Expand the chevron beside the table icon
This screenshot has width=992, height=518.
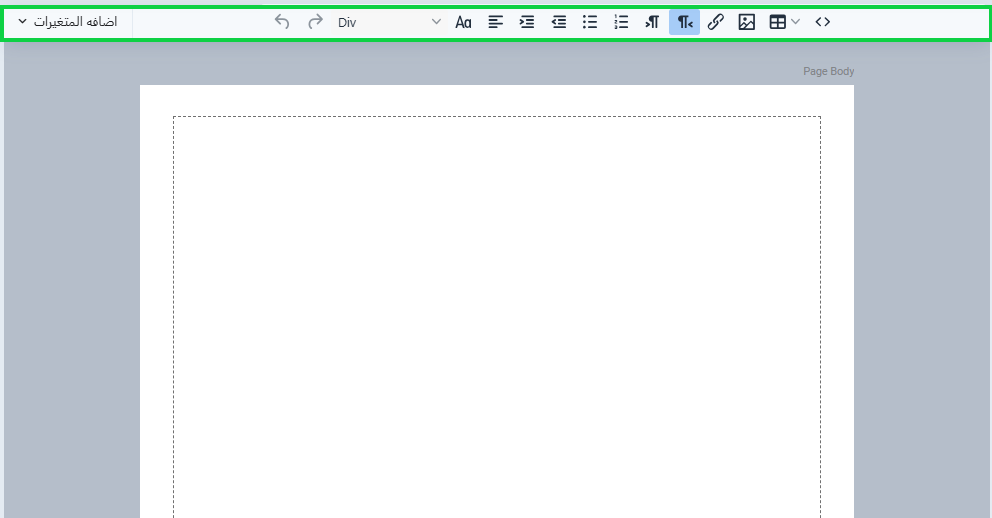point(796,22)
